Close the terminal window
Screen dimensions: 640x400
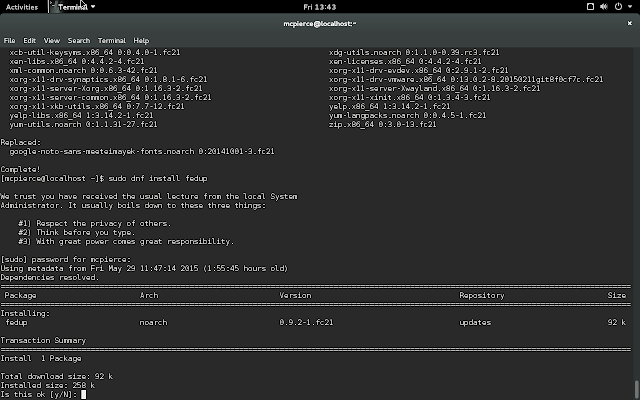[x=629, y=24]
